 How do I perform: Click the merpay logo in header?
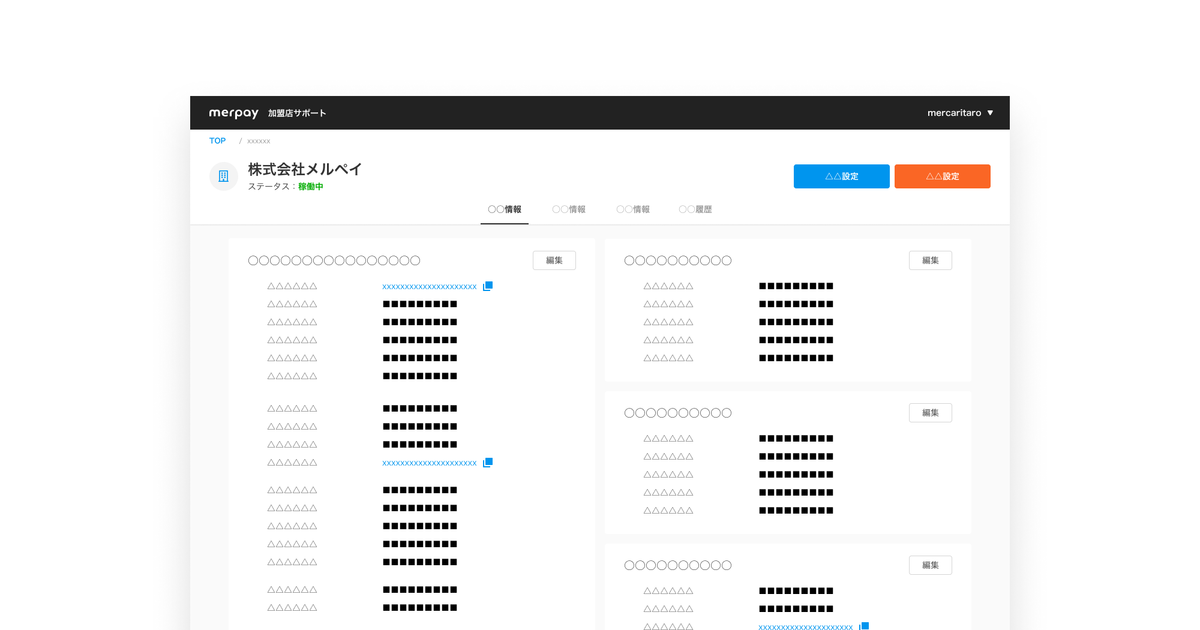(x=234, y=113)
